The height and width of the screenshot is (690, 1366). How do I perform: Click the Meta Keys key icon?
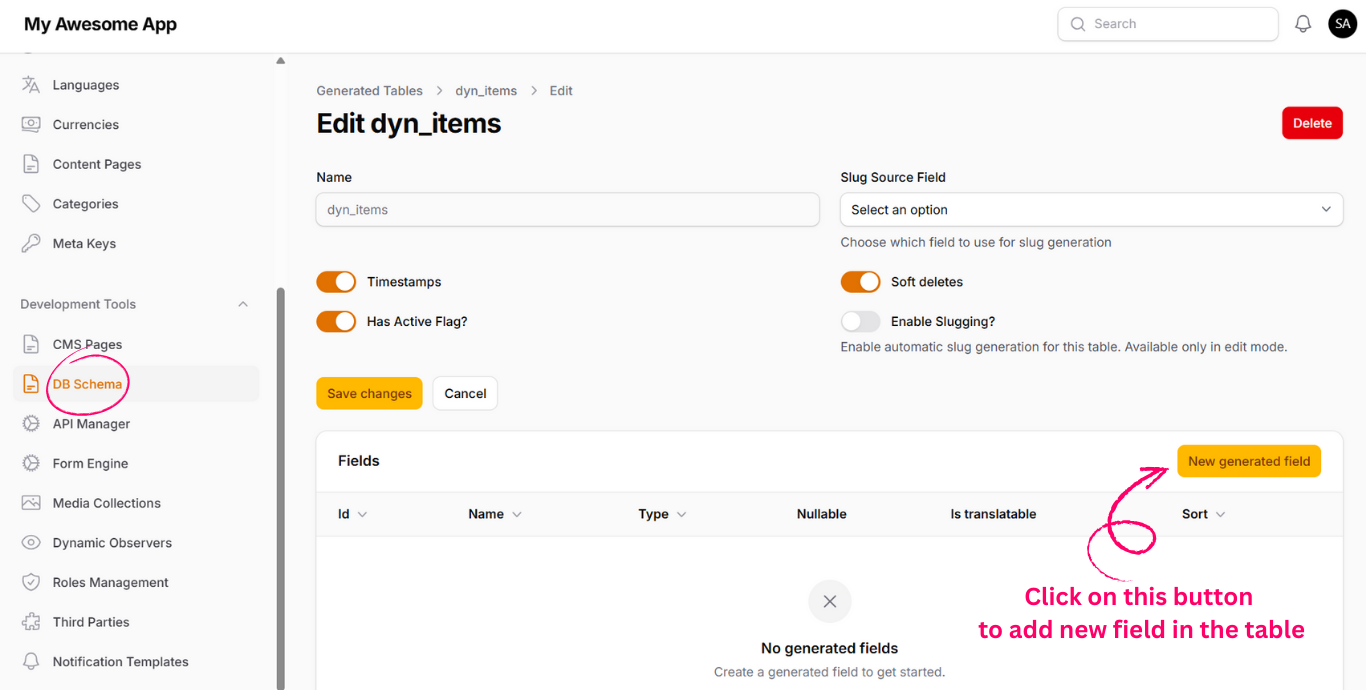click(31, 244)
